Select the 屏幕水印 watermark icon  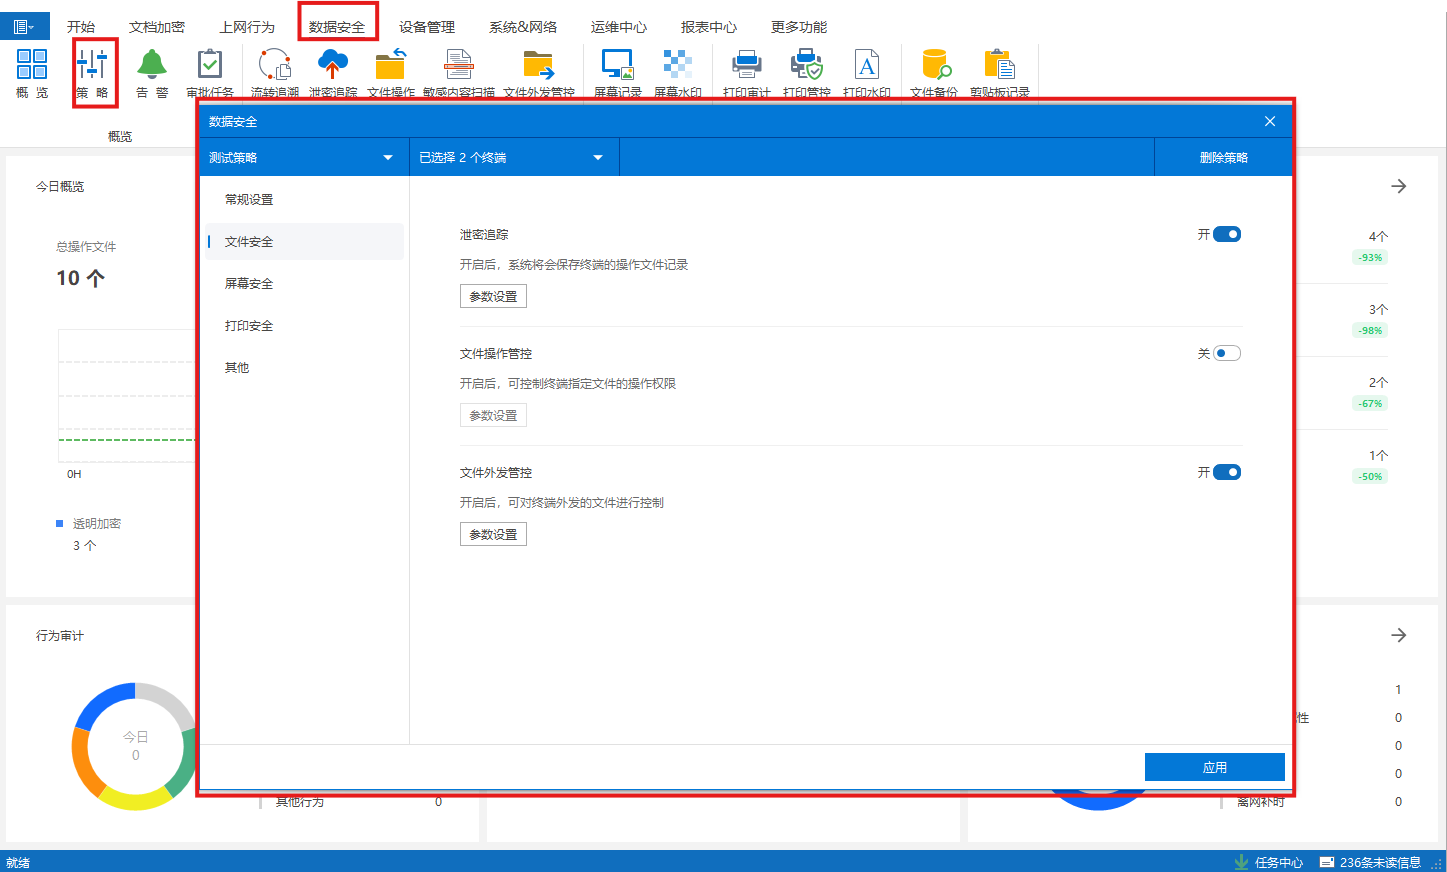tap(678, 70)
